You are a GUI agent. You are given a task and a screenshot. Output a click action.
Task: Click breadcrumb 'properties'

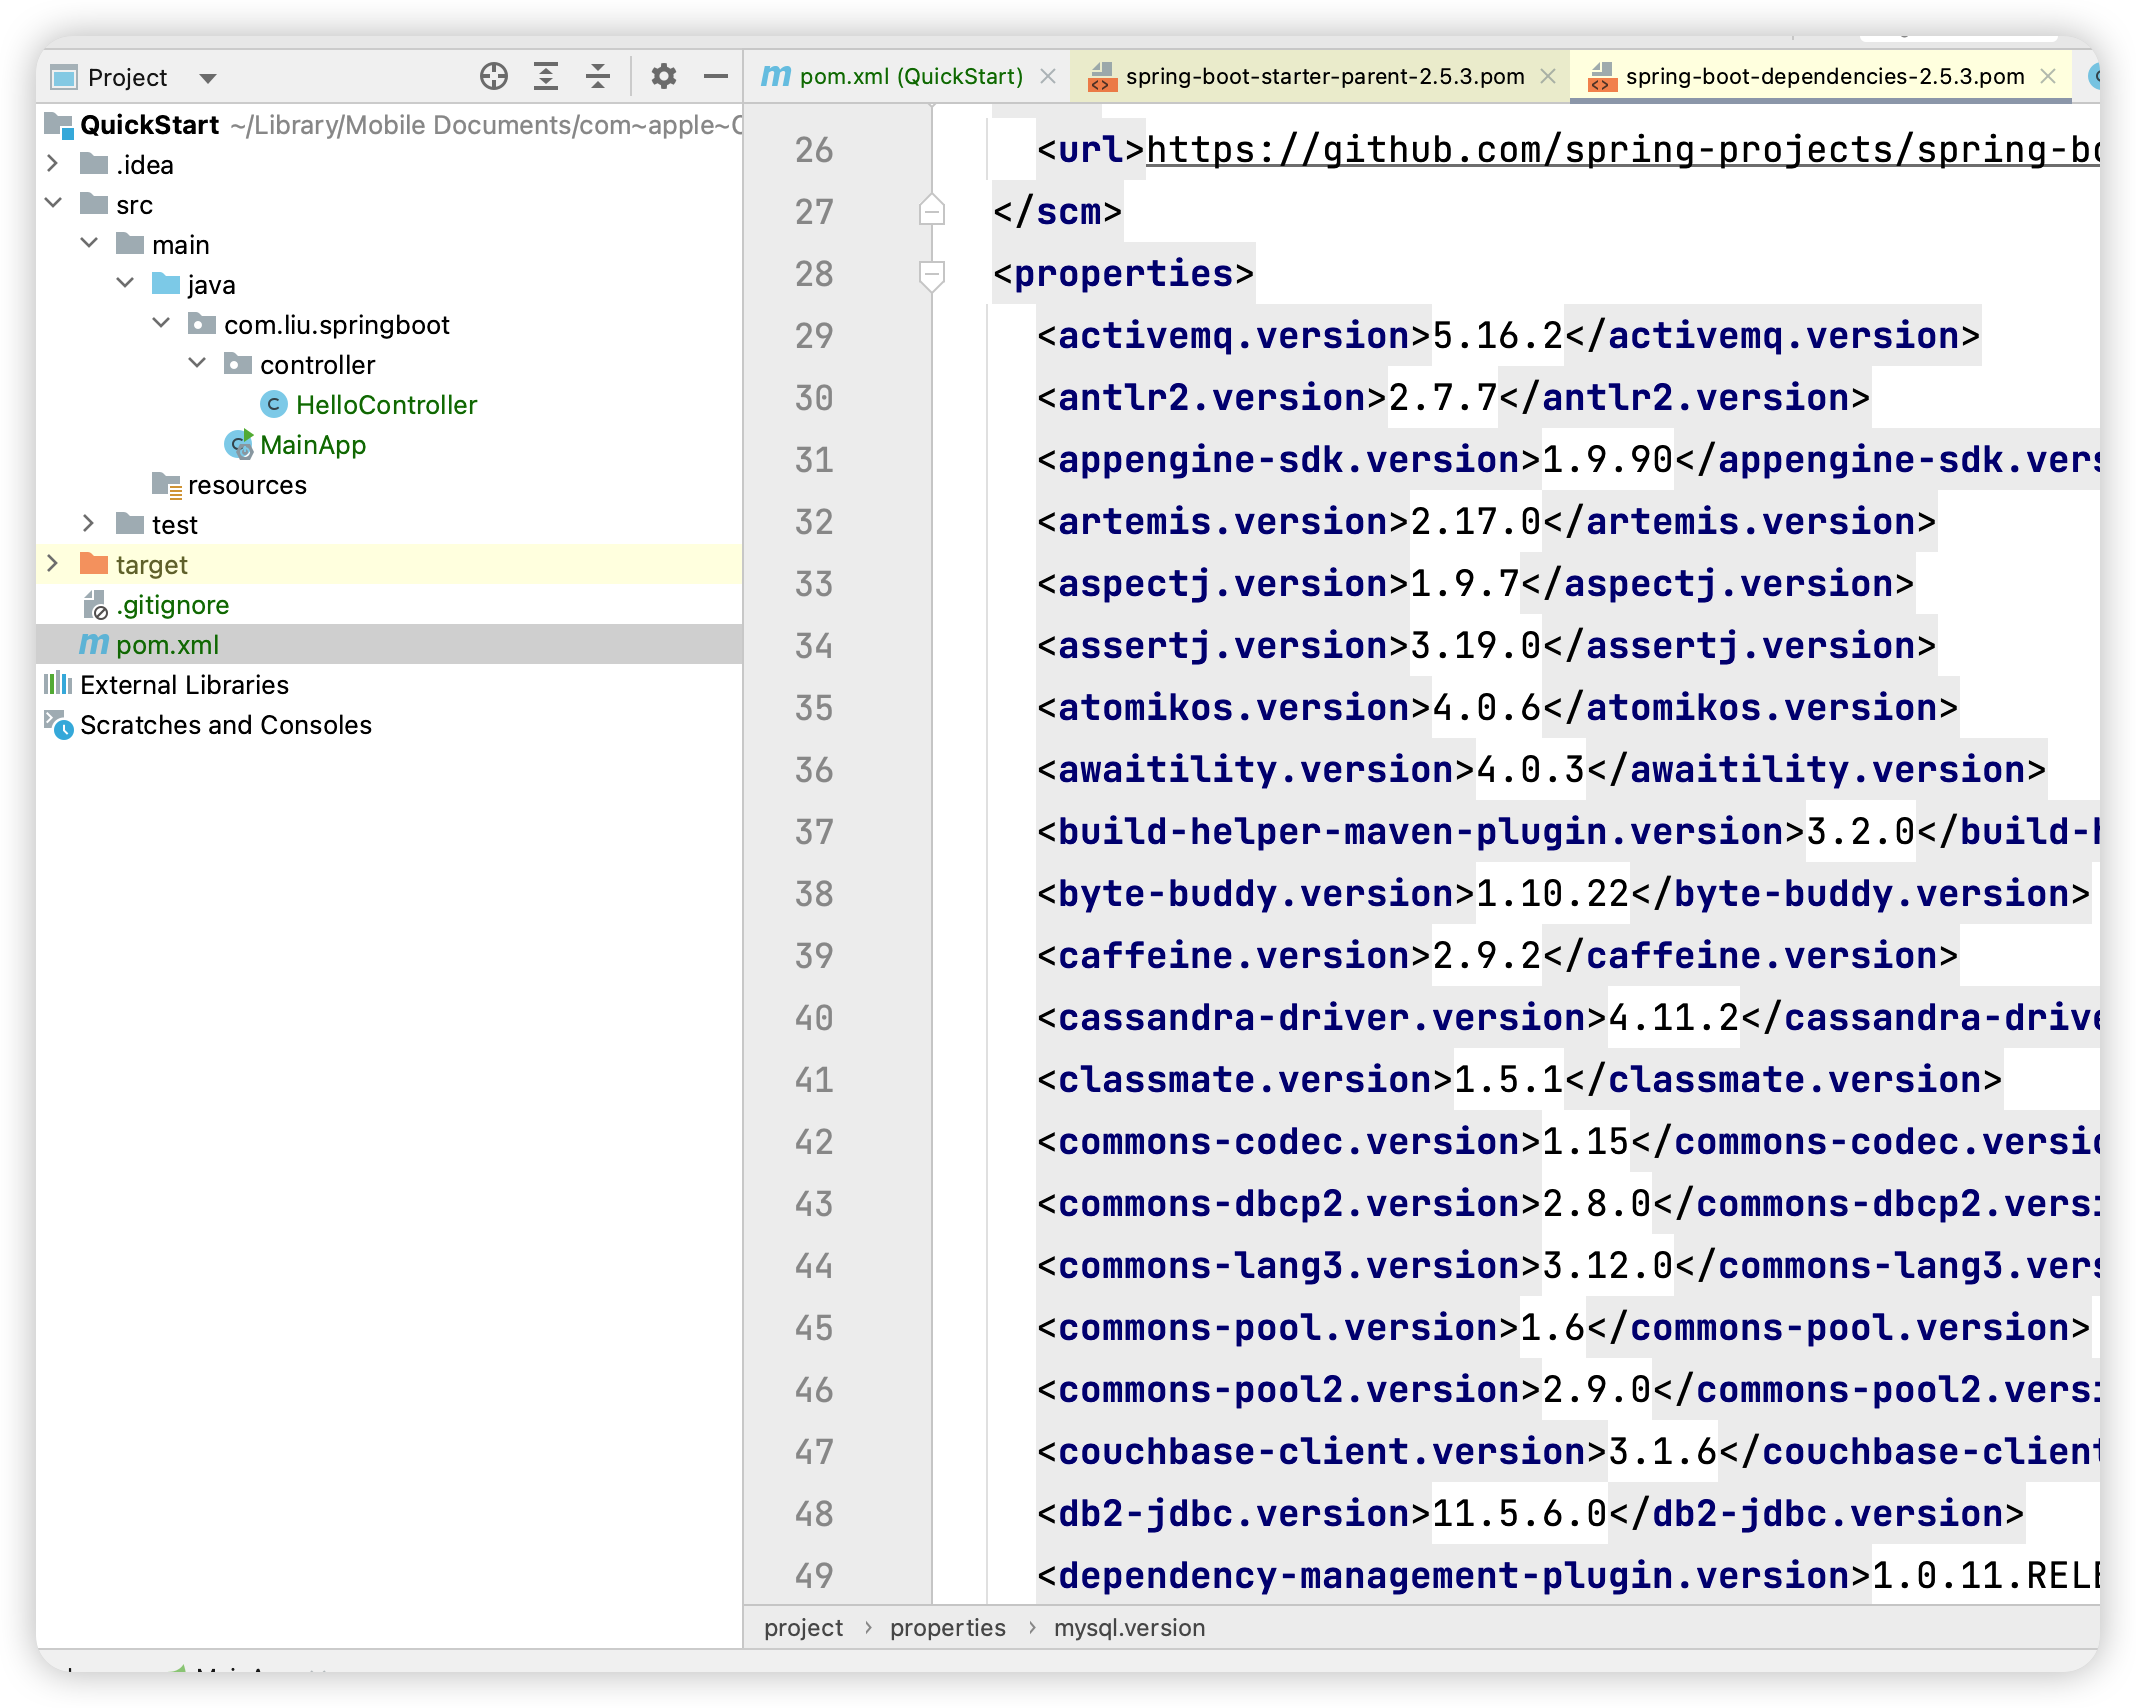click(947, 1628)
